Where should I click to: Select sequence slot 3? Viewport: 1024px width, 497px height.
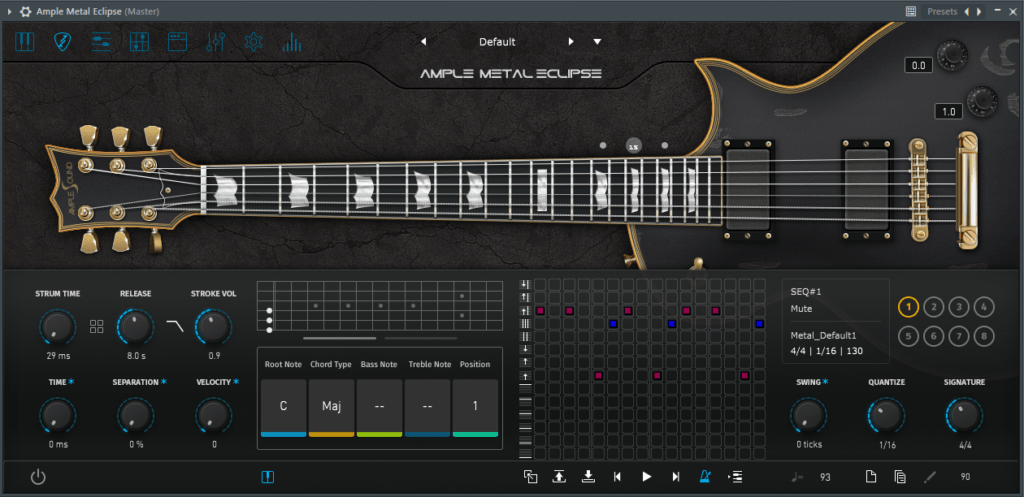(959, 306)
